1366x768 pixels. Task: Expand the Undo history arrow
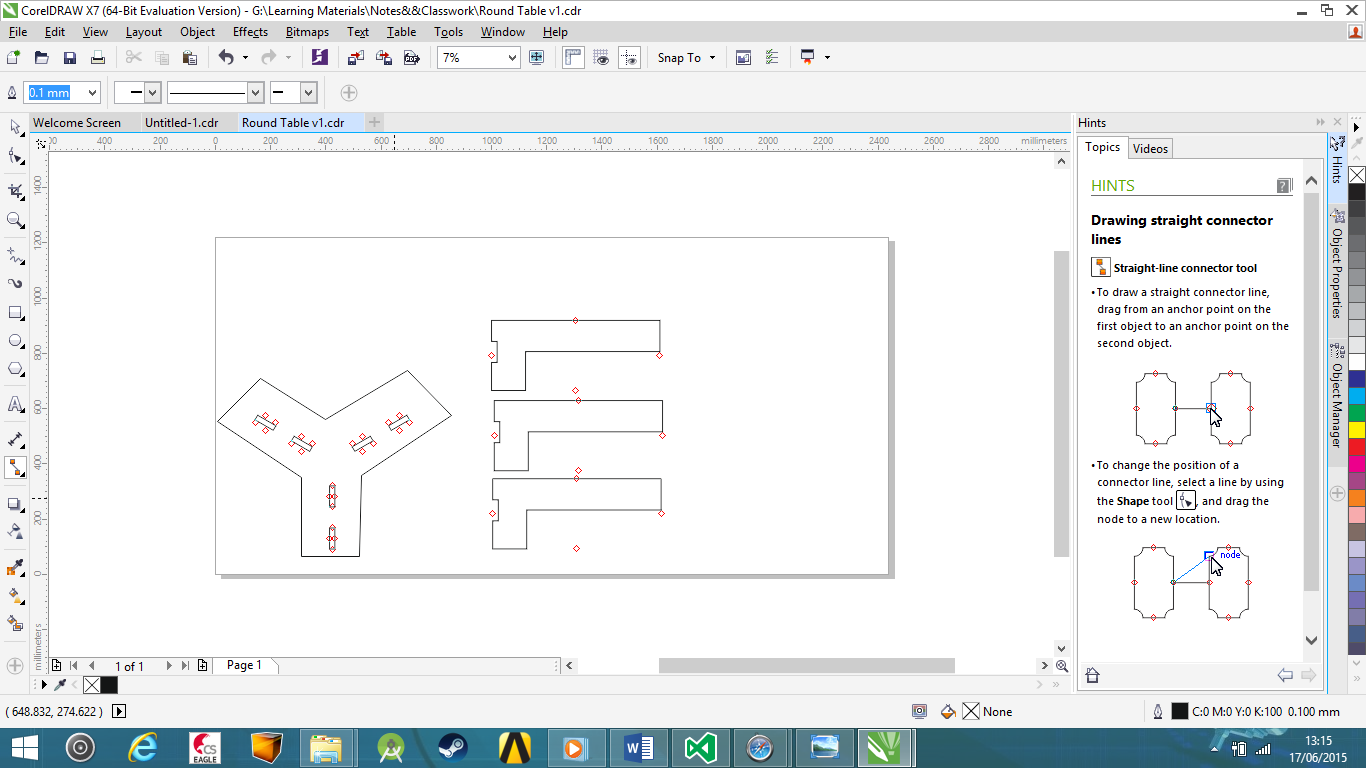click(246, 58)
